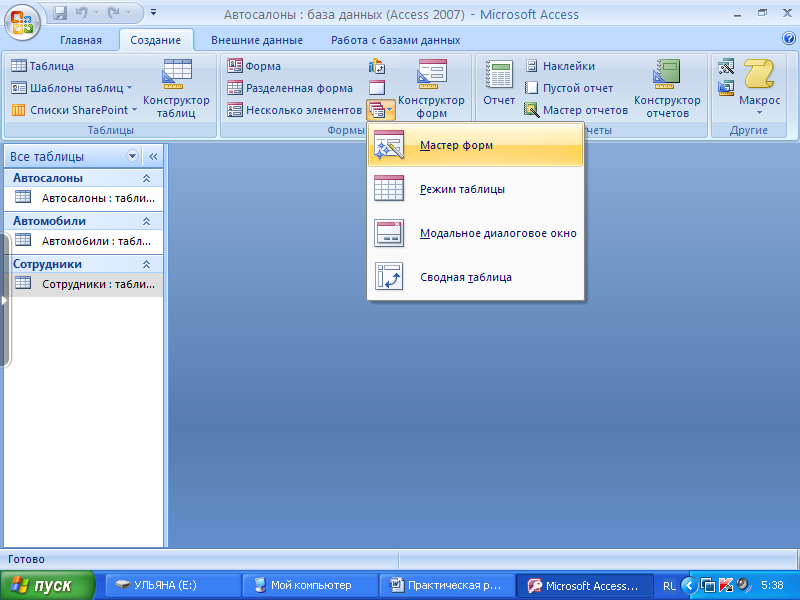
Task: Switch to Мой компьютер taskbar window
Action: [x=310, y=585]
